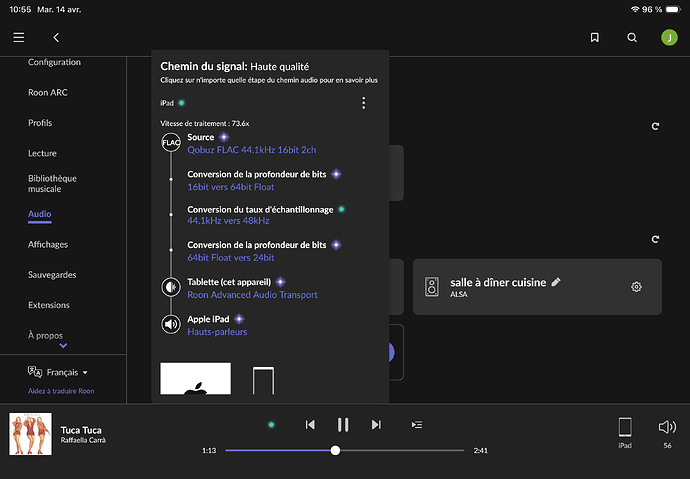Click the Apple logo device image
This screenshot has width=690, height=479.
(195, 379)
